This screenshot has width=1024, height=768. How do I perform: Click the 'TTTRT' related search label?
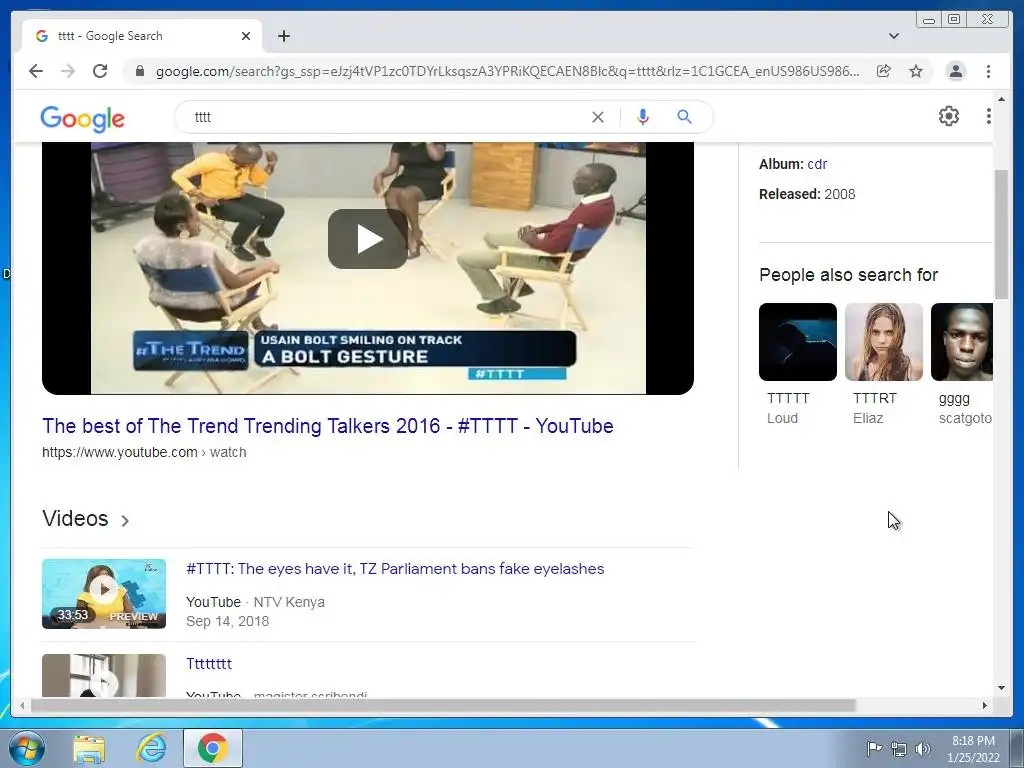coord(874,398)
